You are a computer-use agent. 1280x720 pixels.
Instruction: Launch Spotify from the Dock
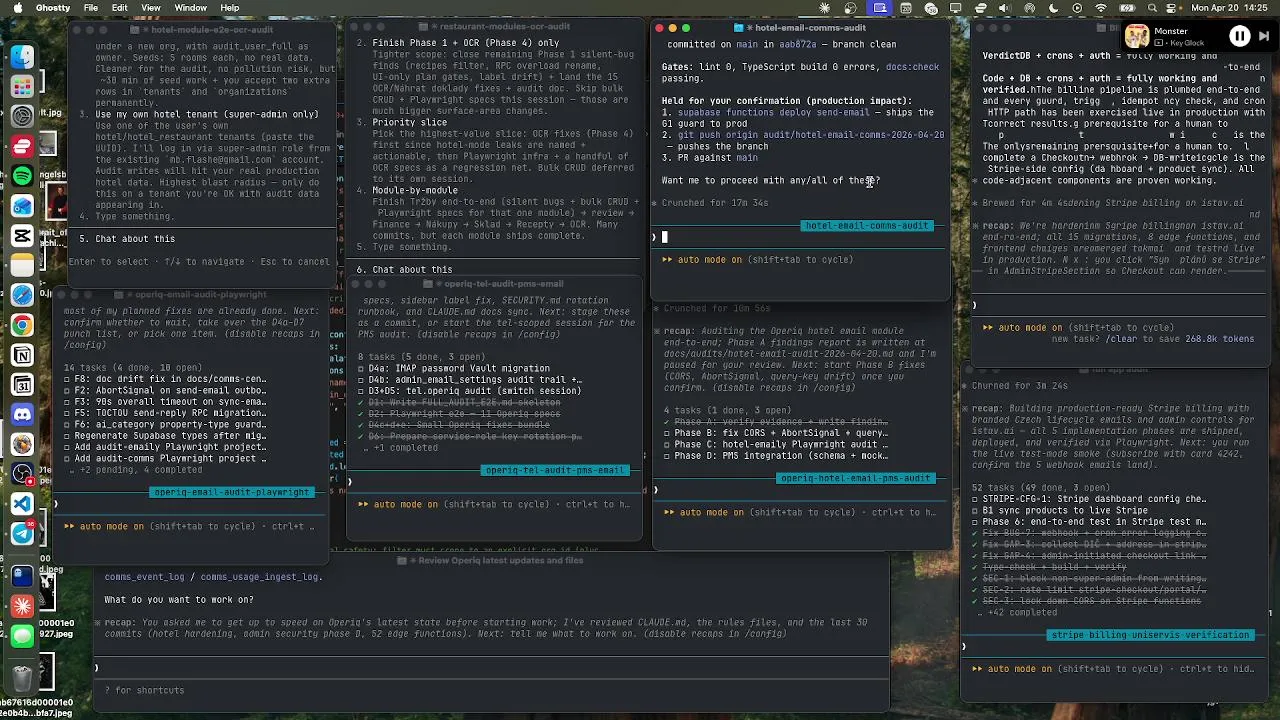22,176
